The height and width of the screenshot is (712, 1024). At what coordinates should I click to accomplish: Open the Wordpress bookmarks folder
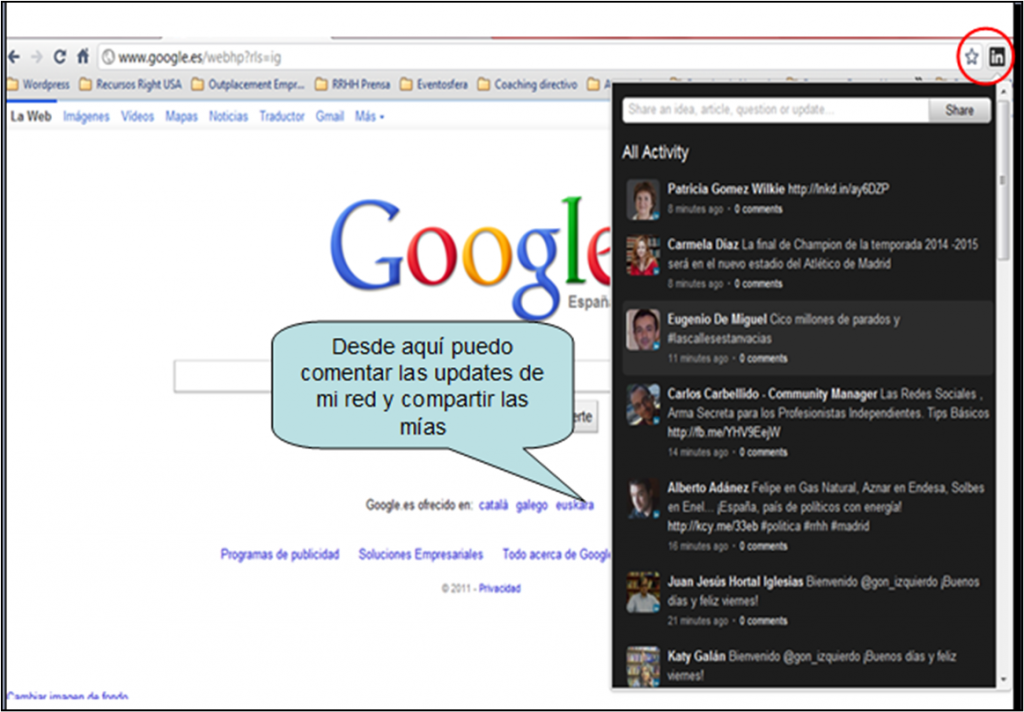click(x=39, y=84)
